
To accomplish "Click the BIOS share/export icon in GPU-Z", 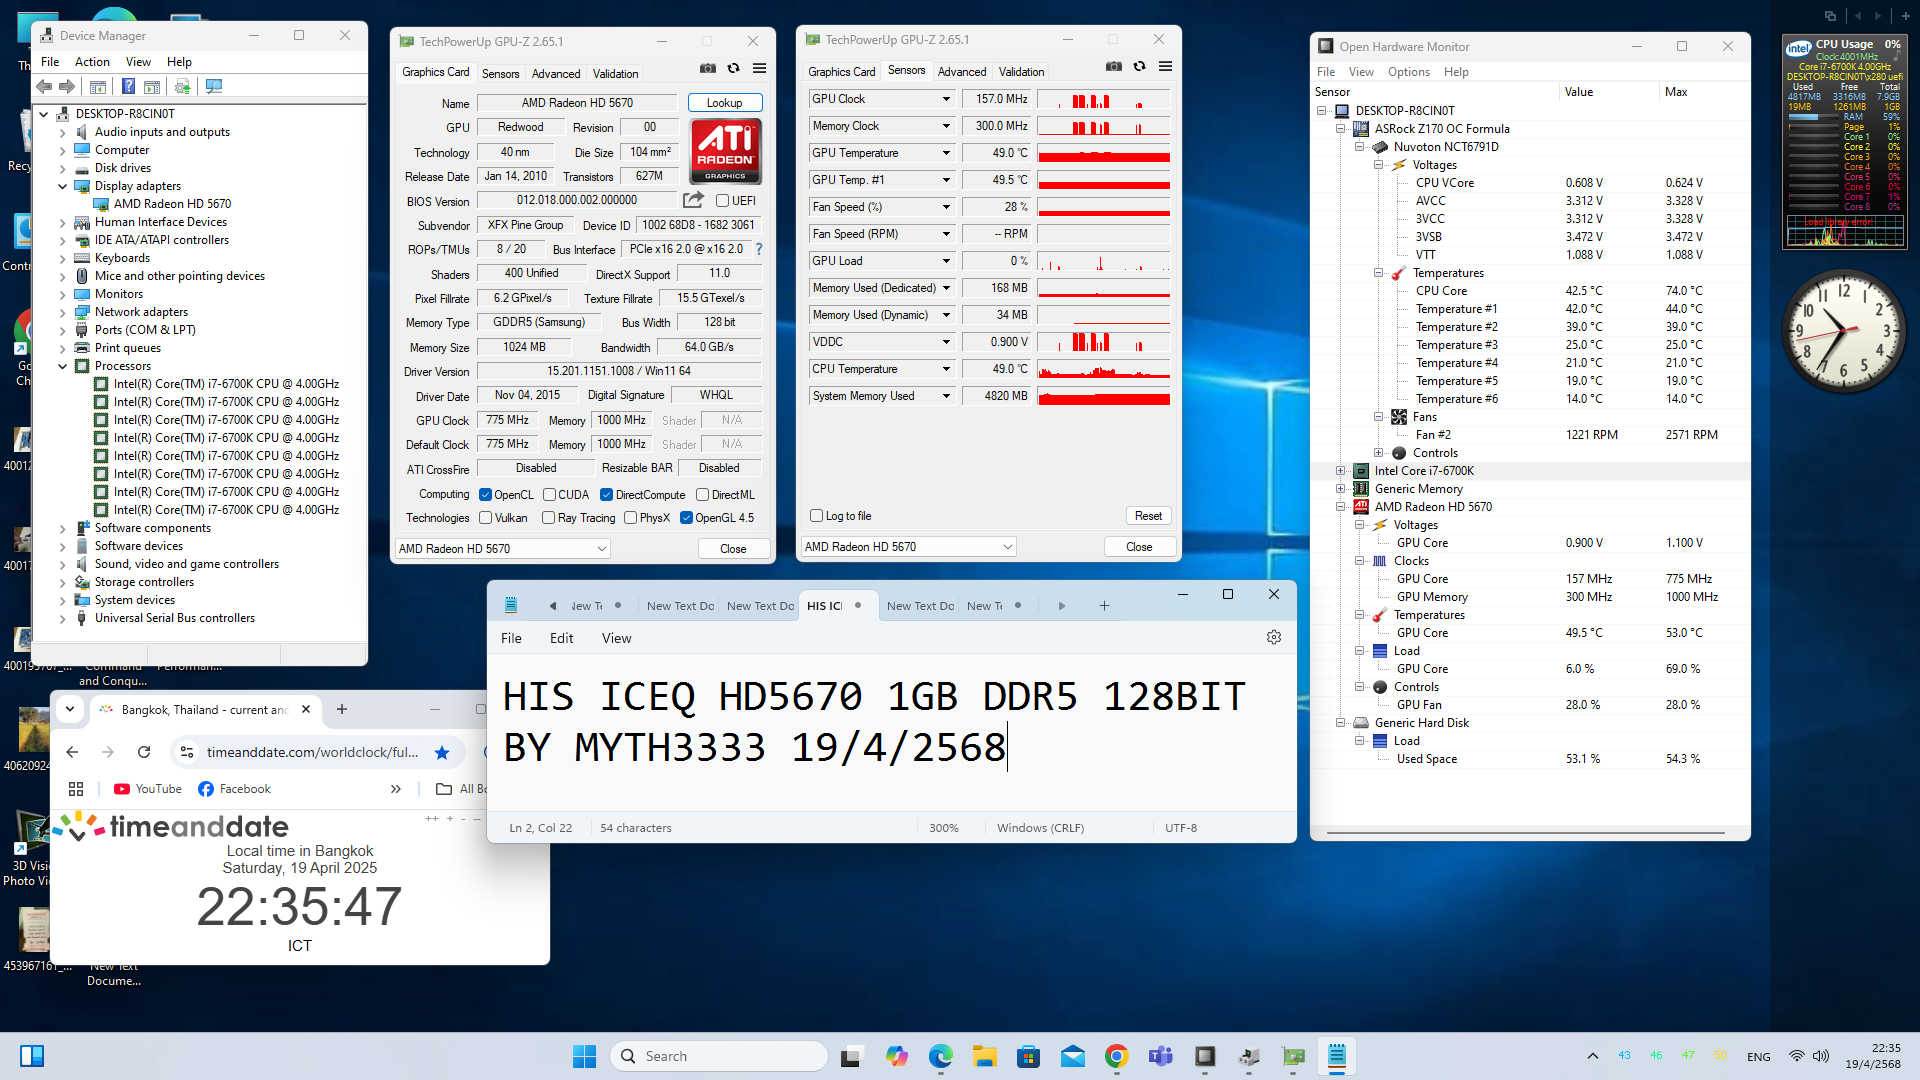I will [693, 200].
